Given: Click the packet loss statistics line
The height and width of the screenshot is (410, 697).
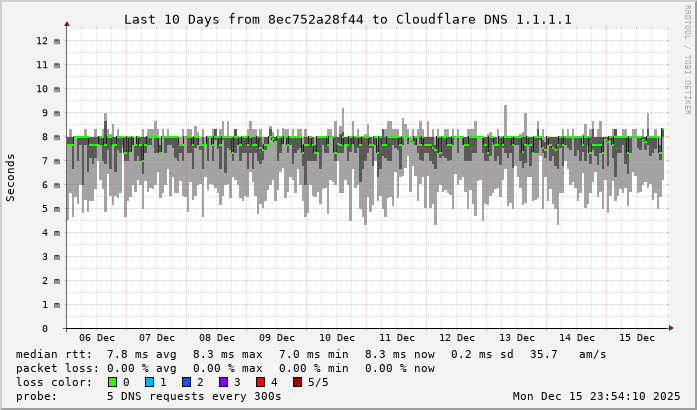Looking at the screenshot, I should click(x=225, y=368).
